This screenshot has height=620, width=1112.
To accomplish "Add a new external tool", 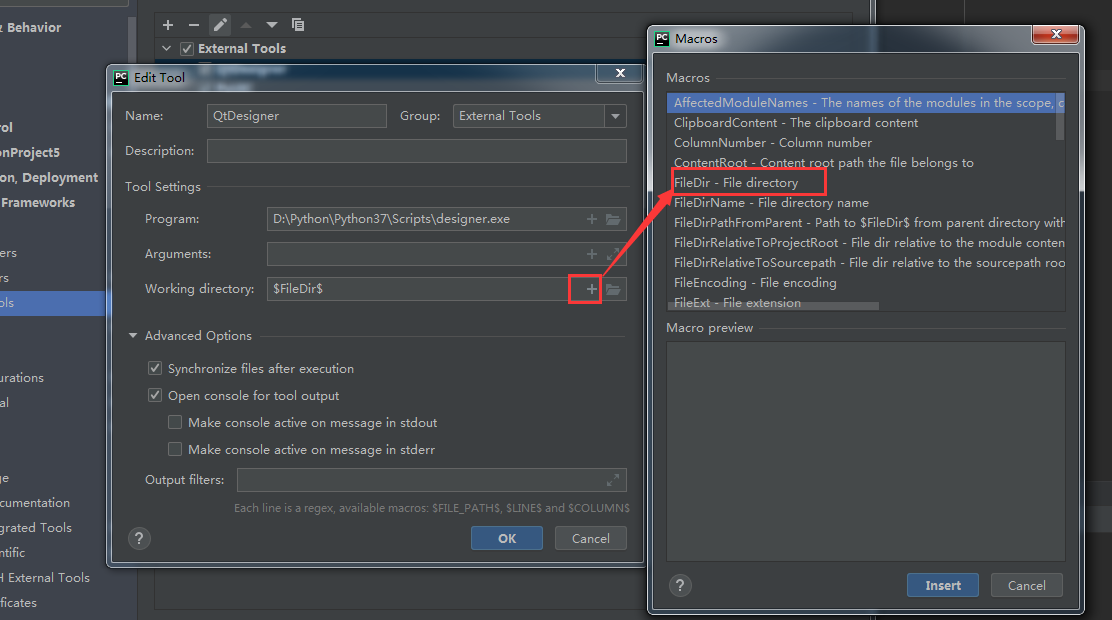I will pyautogui.click(x=168, y=25).
